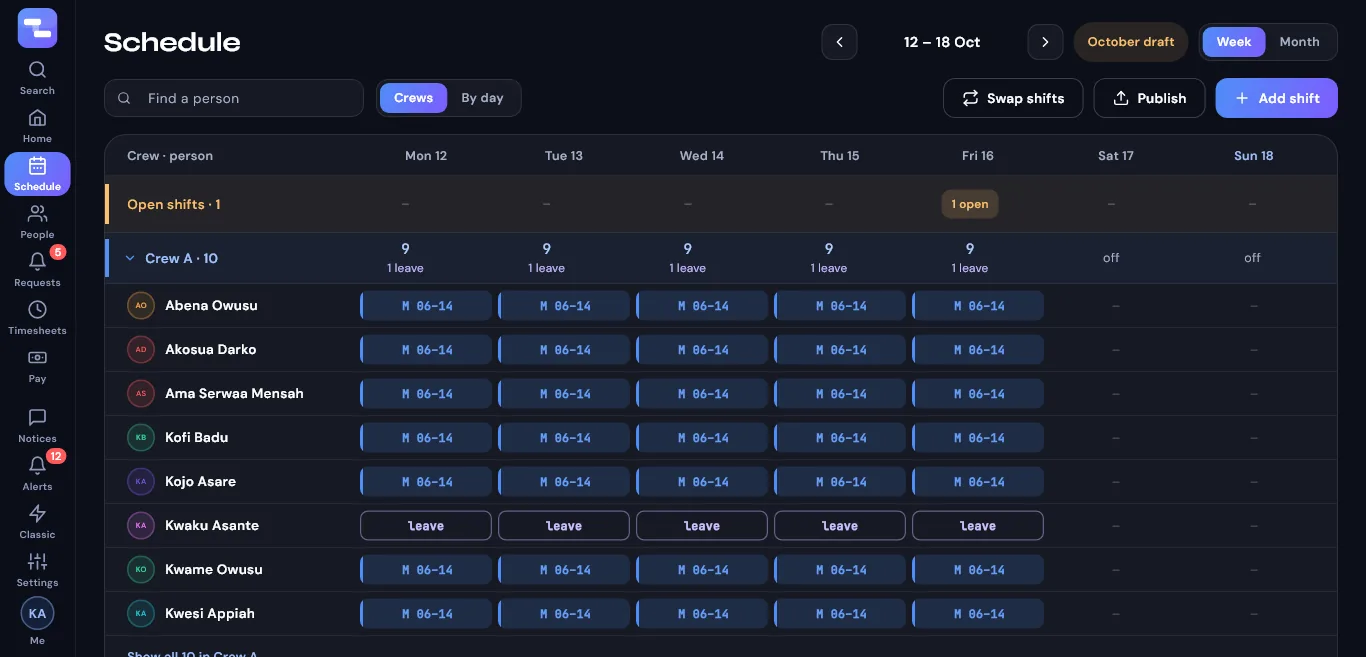This screenshot has width=1366, height=657.
Task: Click Kwaku Asante's avatar
Action: (x=141, y=526)
